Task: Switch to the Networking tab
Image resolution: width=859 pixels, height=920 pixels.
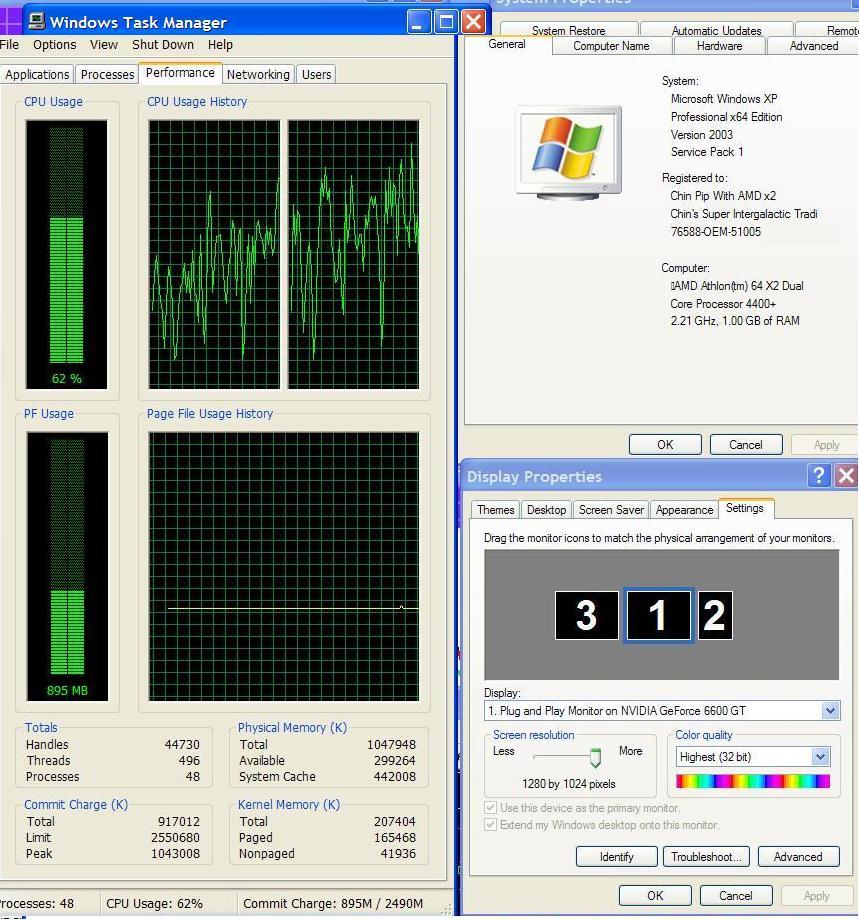Action: [x=258, y=75]
